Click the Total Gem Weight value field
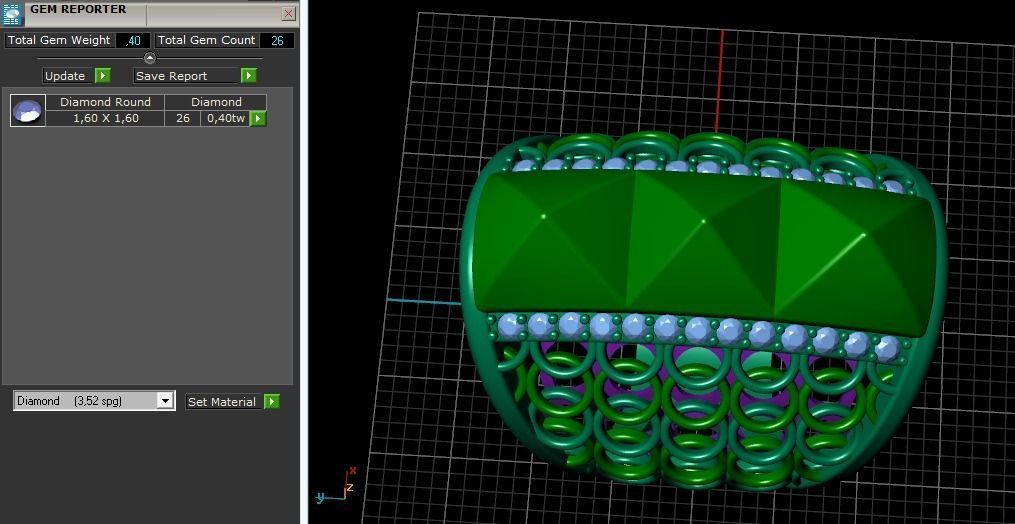Screen dimensions: 1015x524 pyautogui.click(x=133, y=40)
